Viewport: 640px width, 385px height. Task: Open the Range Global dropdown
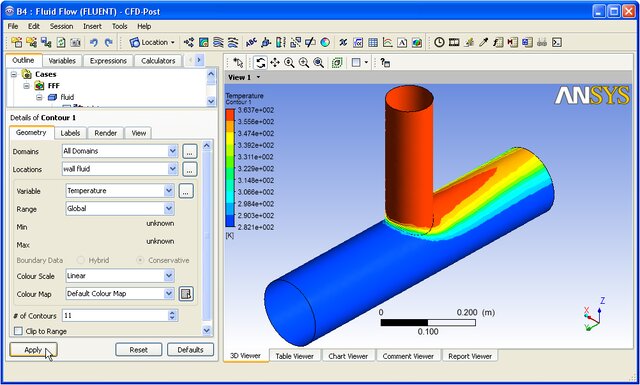pos(120,209)
